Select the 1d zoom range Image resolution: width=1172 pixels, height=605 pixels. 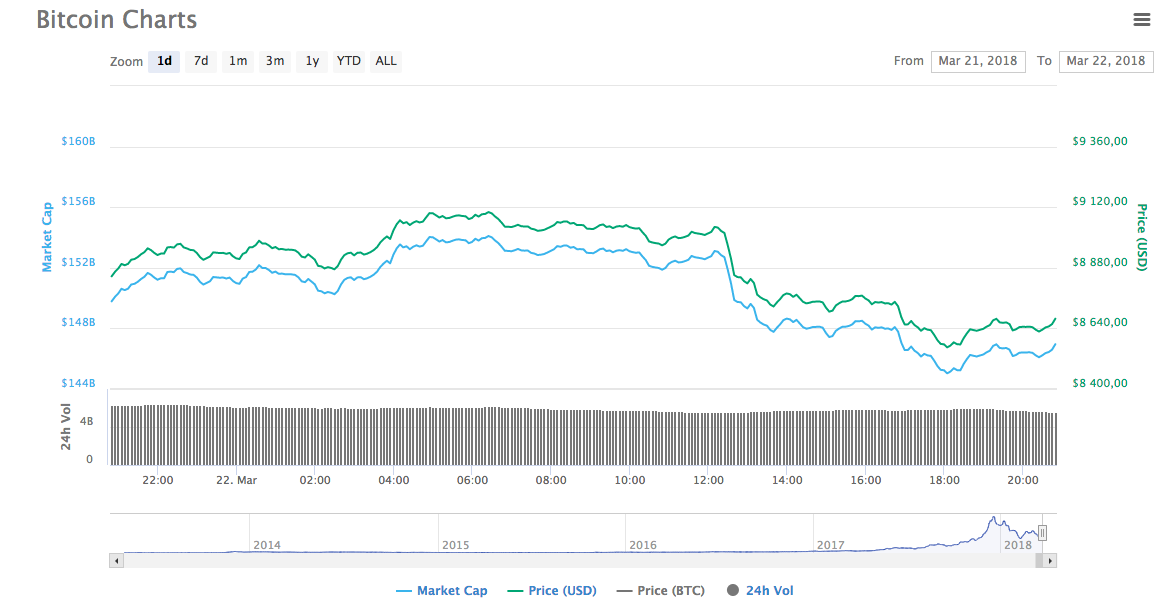pos(163,61)
